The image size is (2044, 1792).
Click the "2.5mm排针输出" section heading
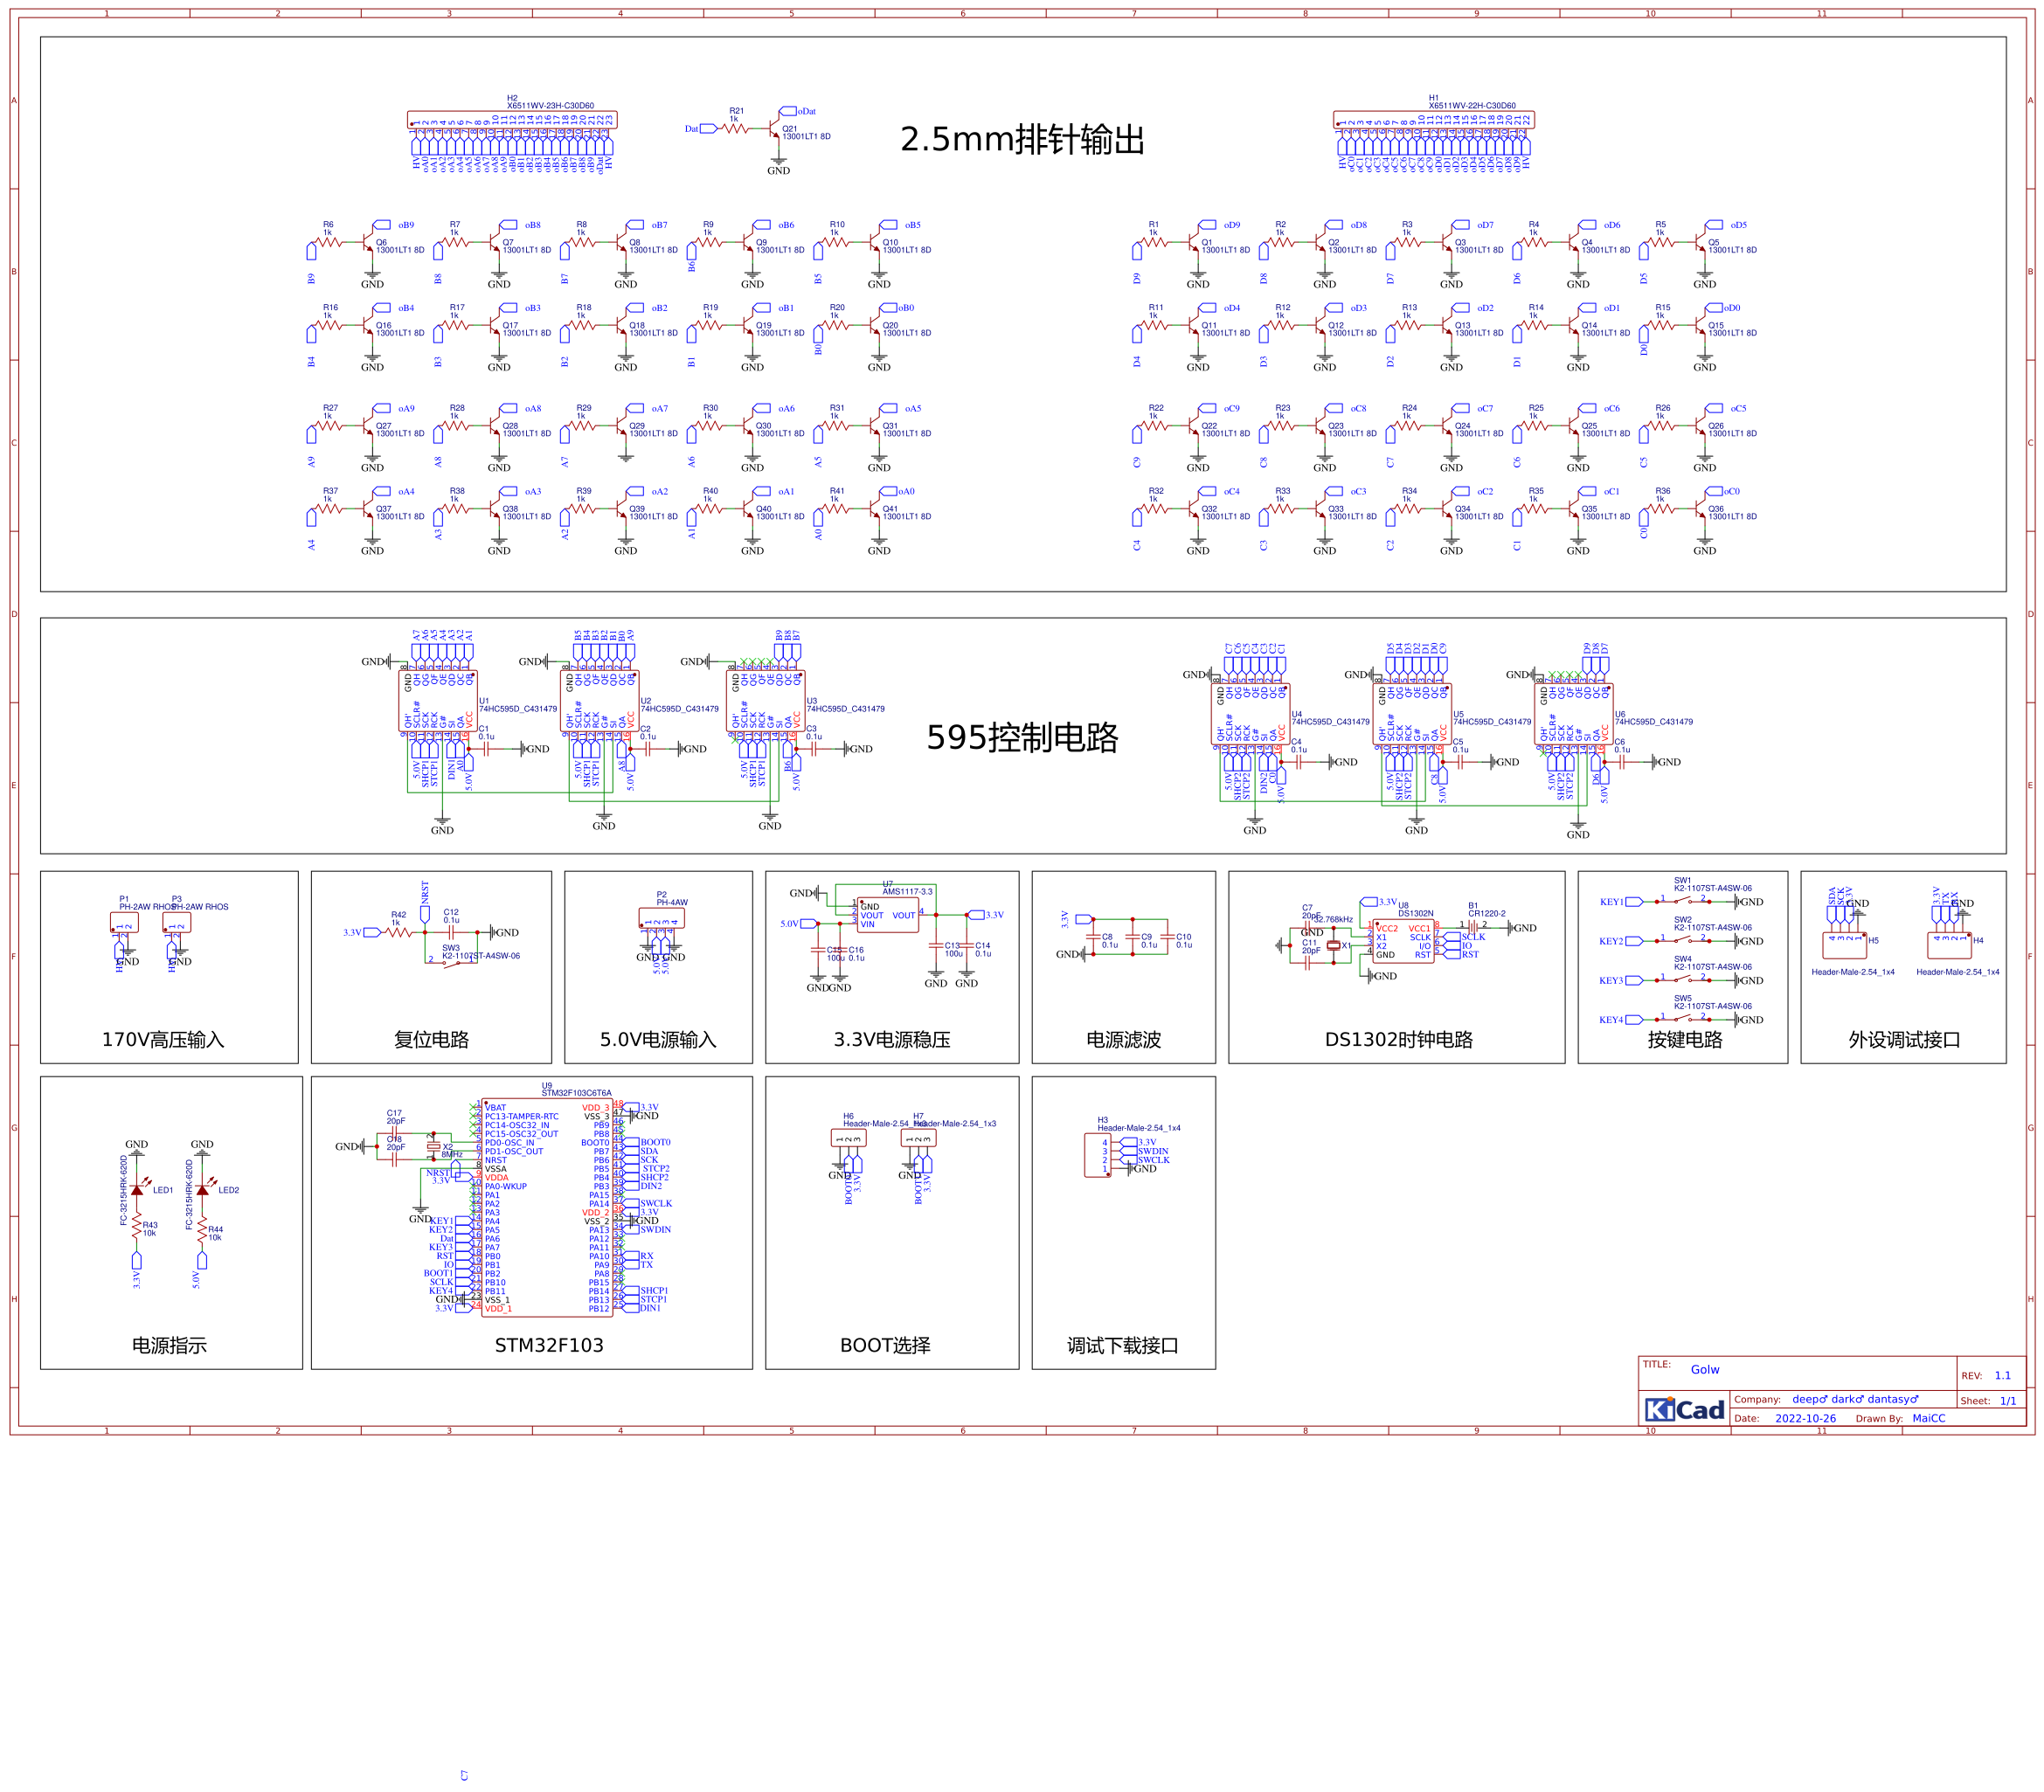point(1022,139)
